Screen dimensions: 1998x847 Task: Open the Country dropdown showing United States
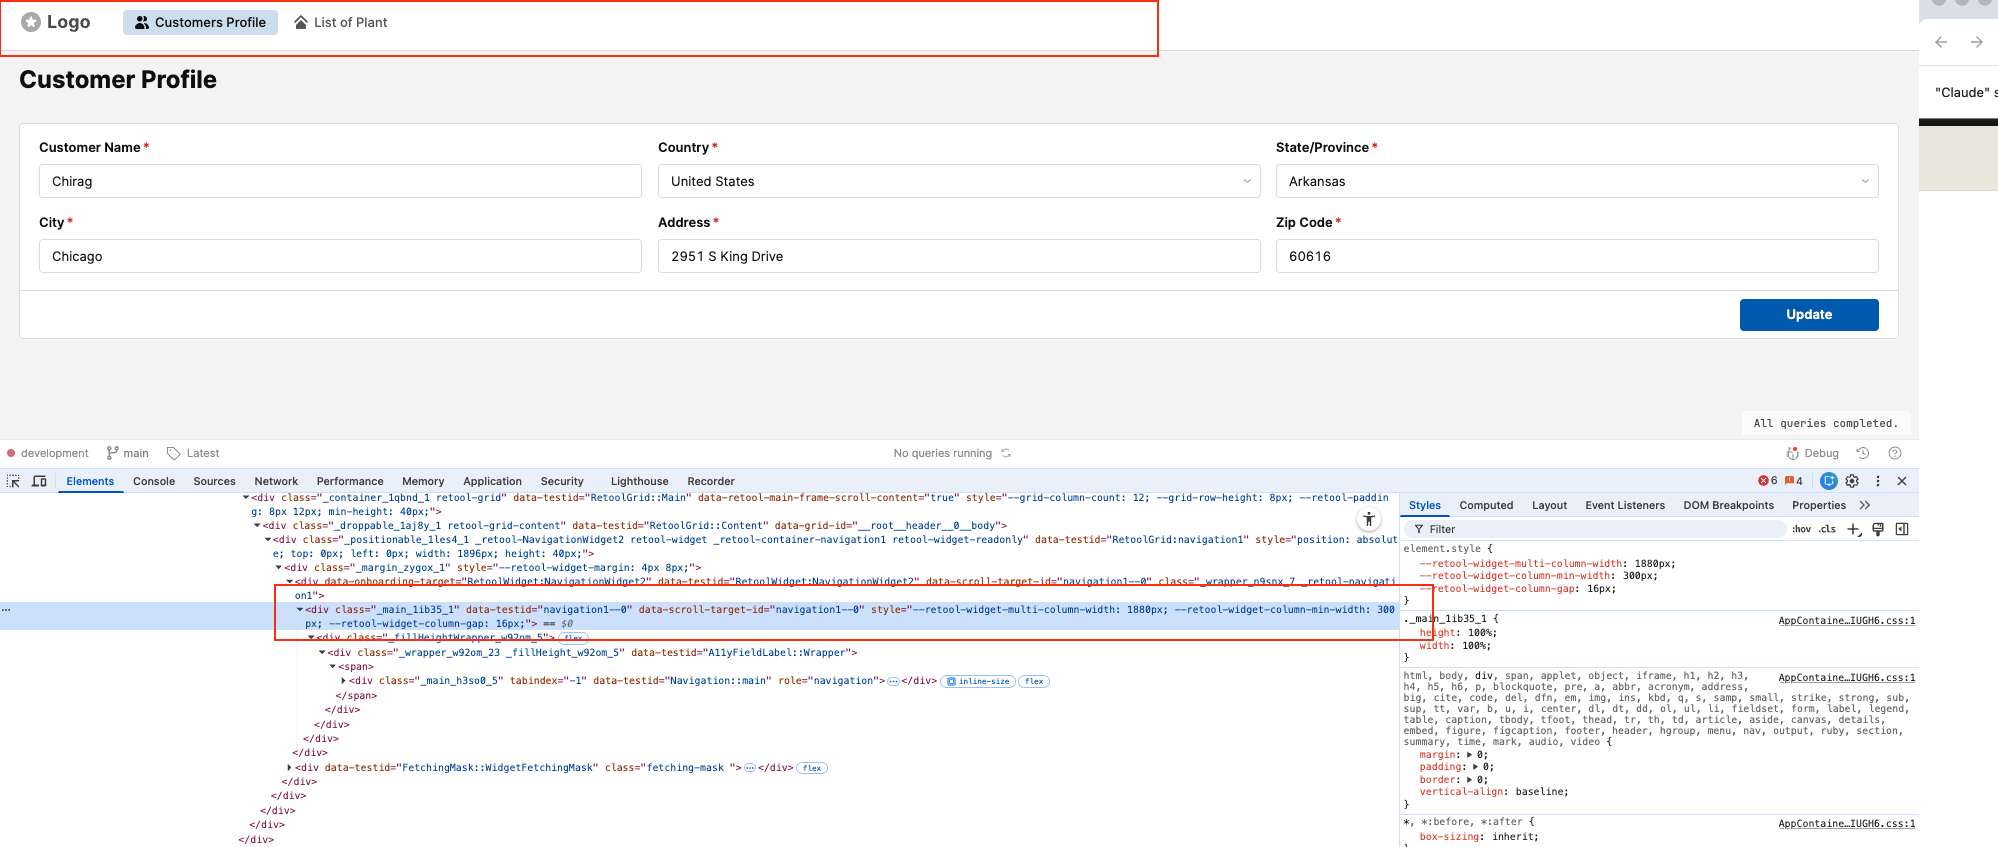click(x=958, y=181)
